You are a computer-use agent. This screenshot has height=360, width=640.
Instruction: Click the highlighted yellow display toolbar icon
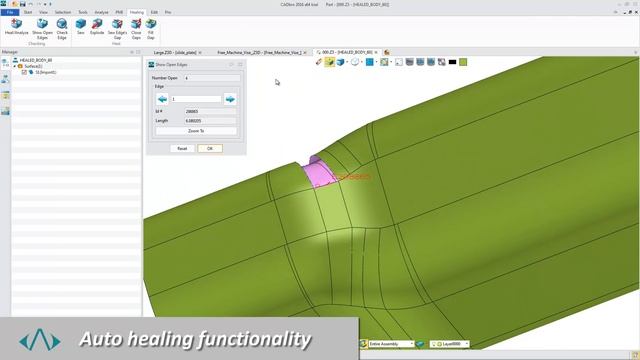coord(329,62)
